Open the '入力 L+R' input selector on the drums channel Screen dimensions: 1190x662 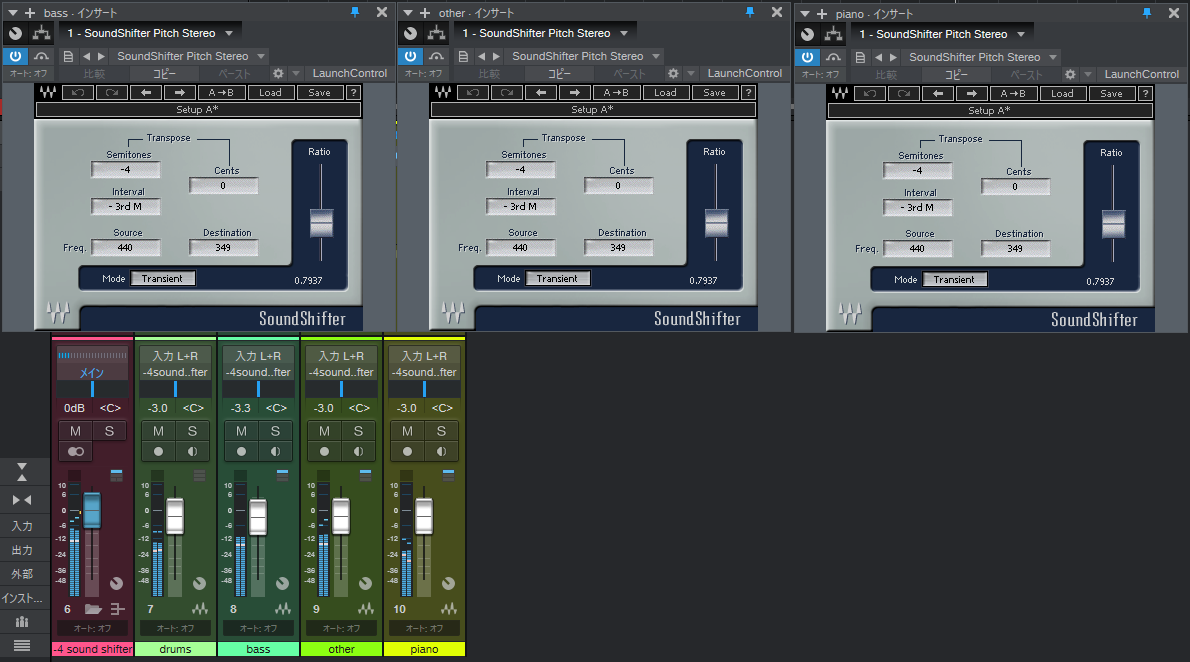pyautogui.click(x=175, y=355)
